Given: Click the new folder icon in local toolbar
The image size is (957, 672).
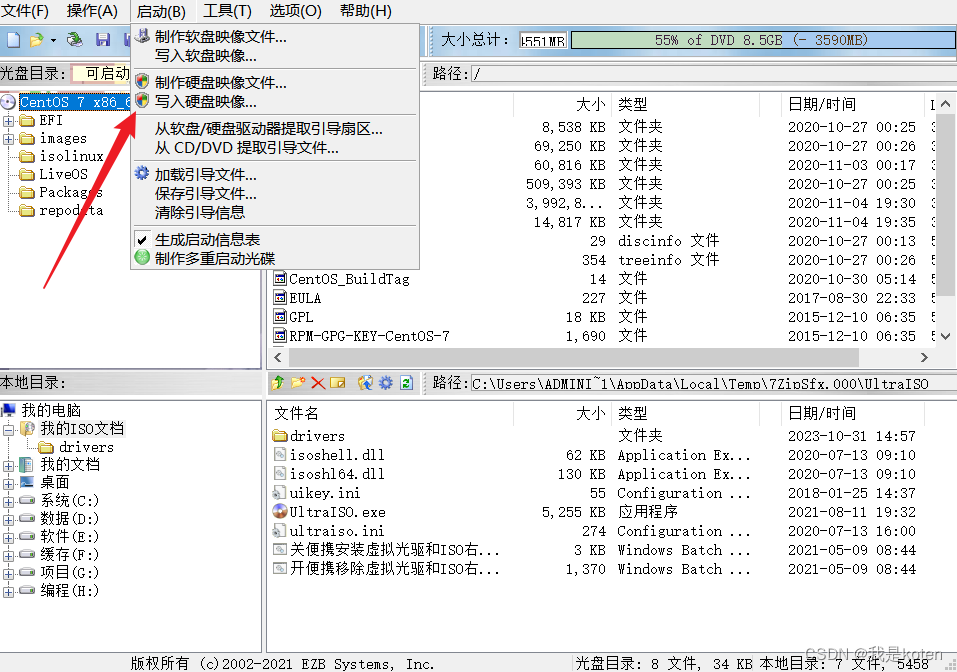Looking at the screenshot, I should [x=298, y=383].
